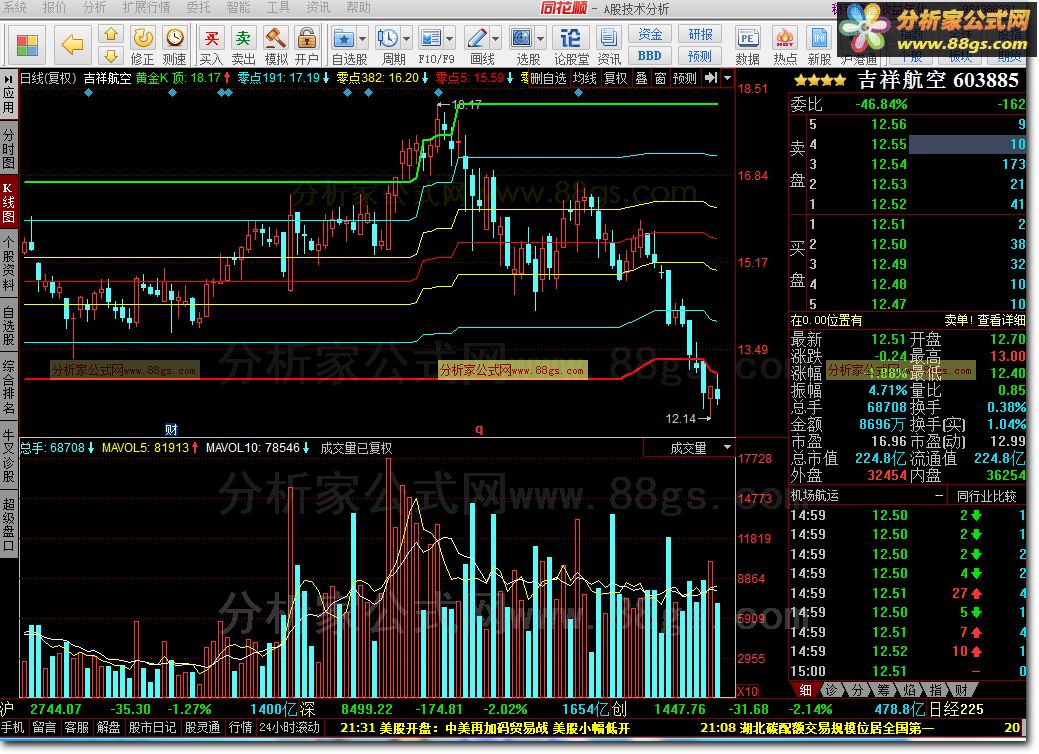
Task: Click the 资金 button
Action: 650,34
